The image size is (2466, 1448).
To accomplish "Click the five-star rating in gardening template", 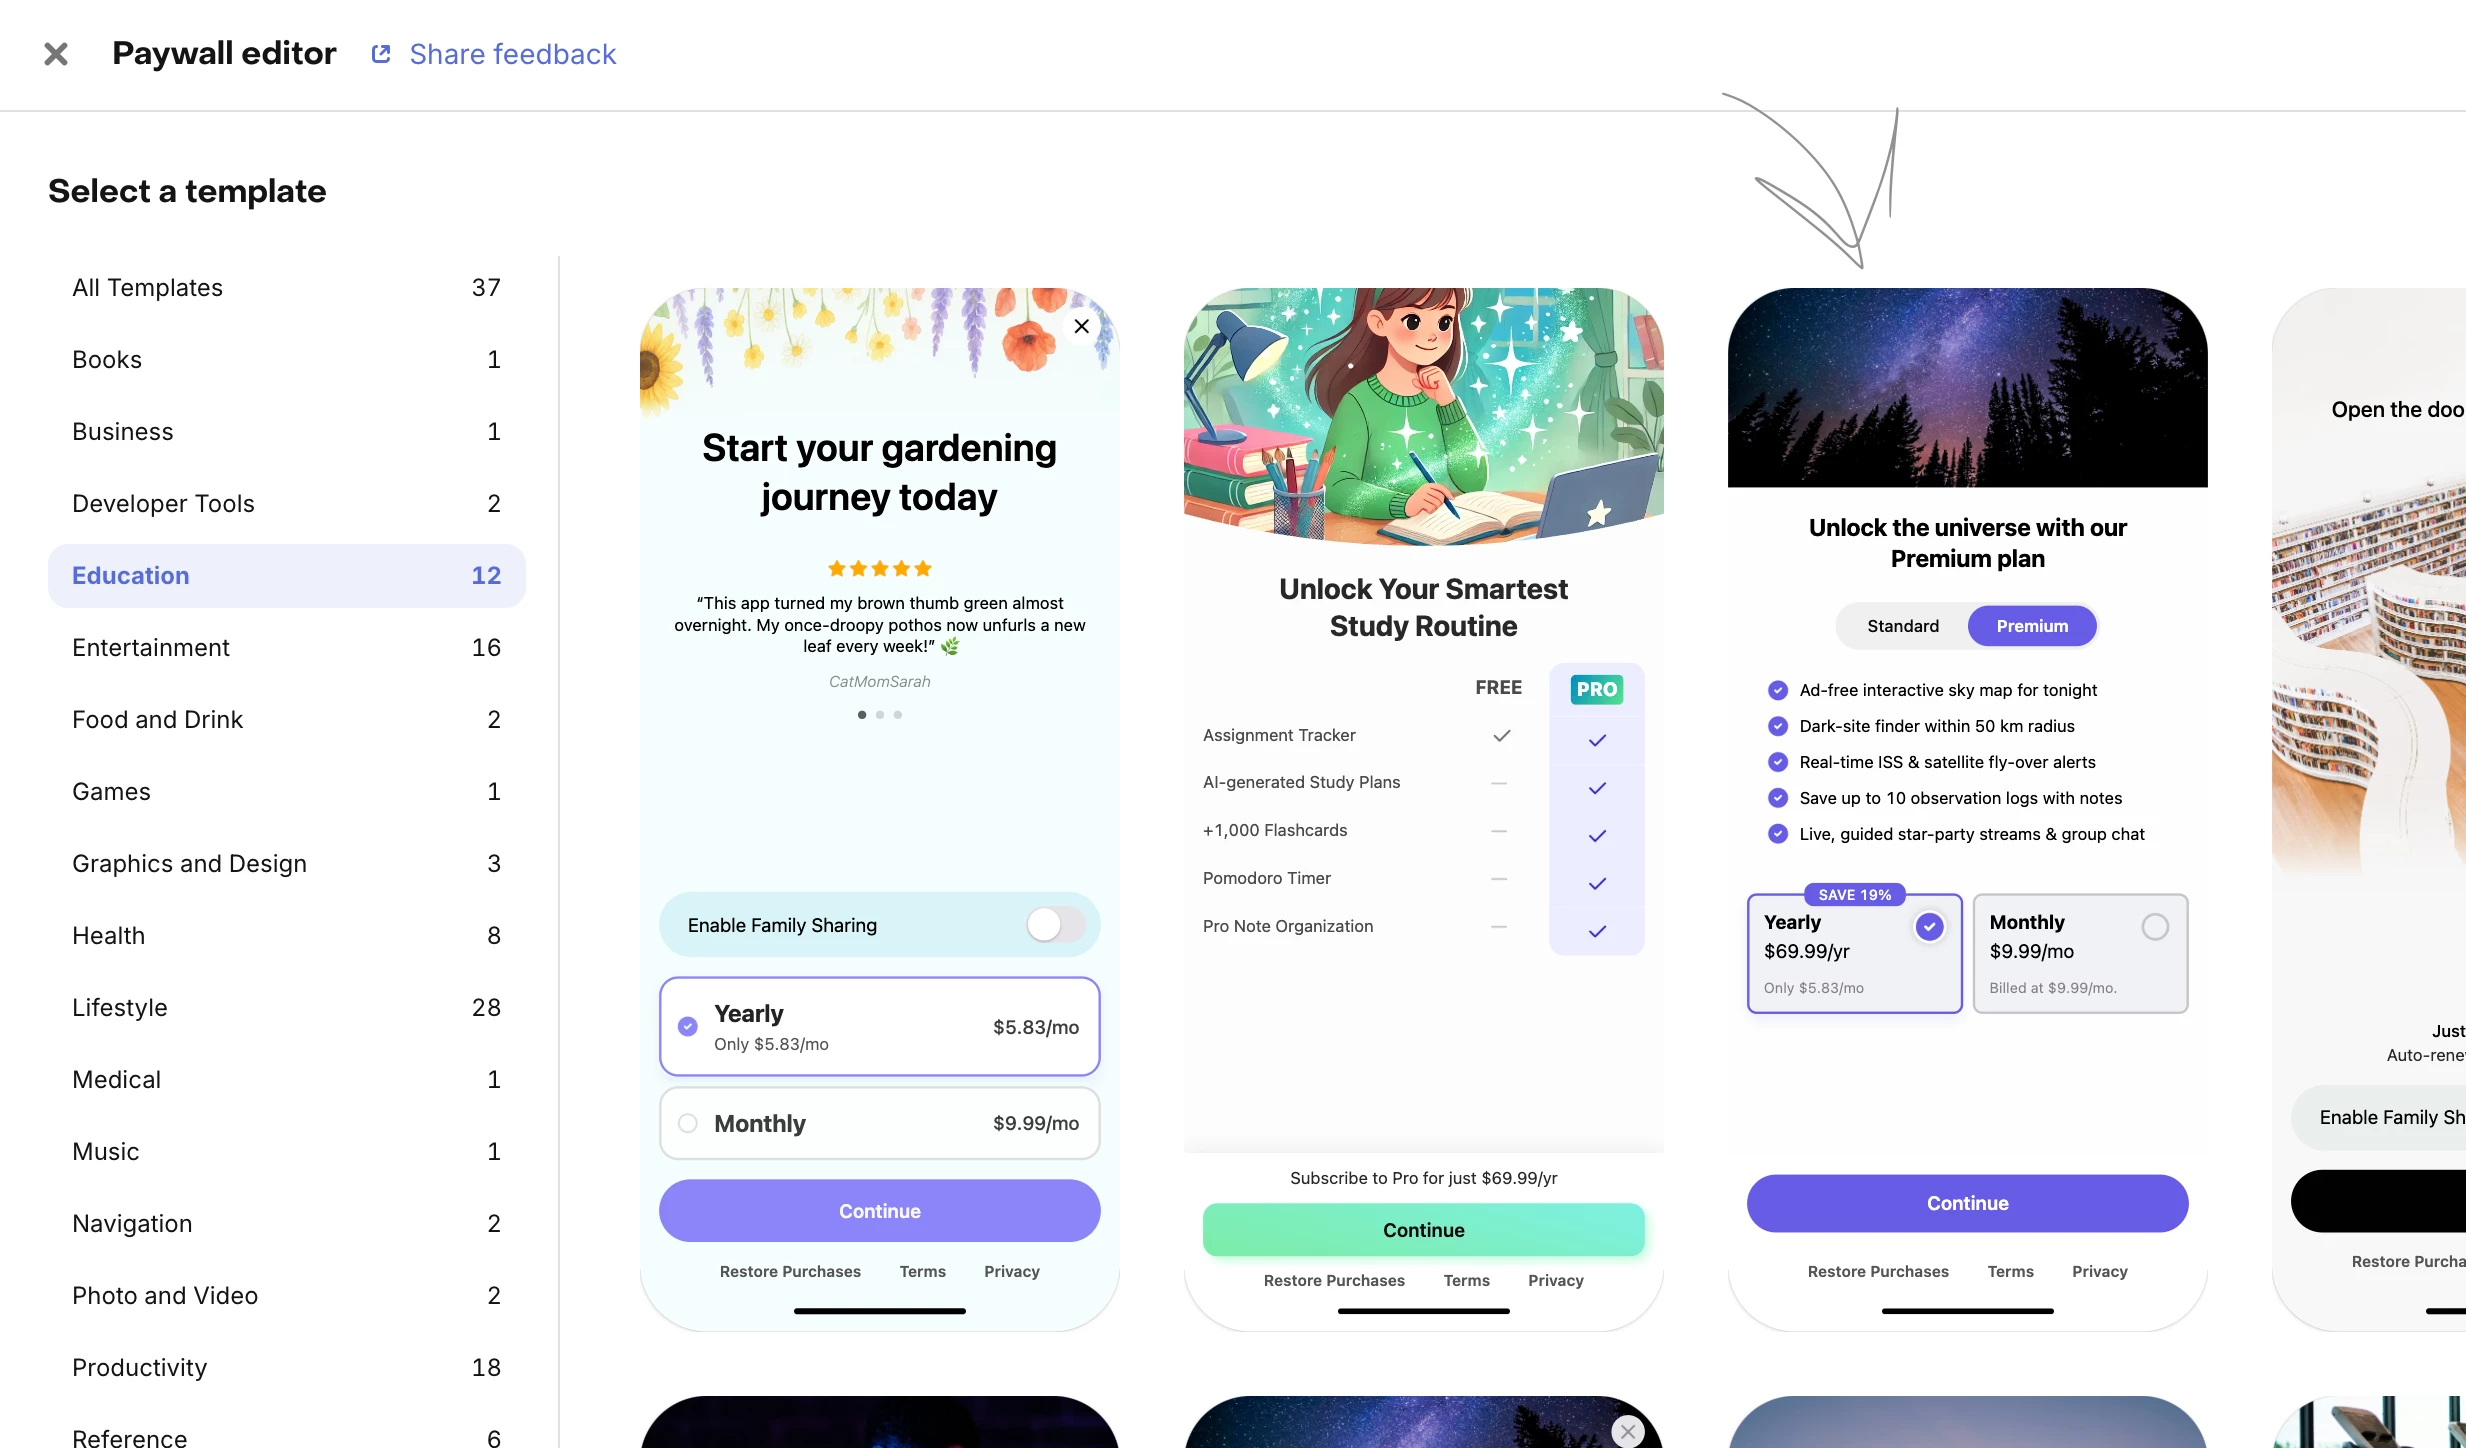I will 880,568.
